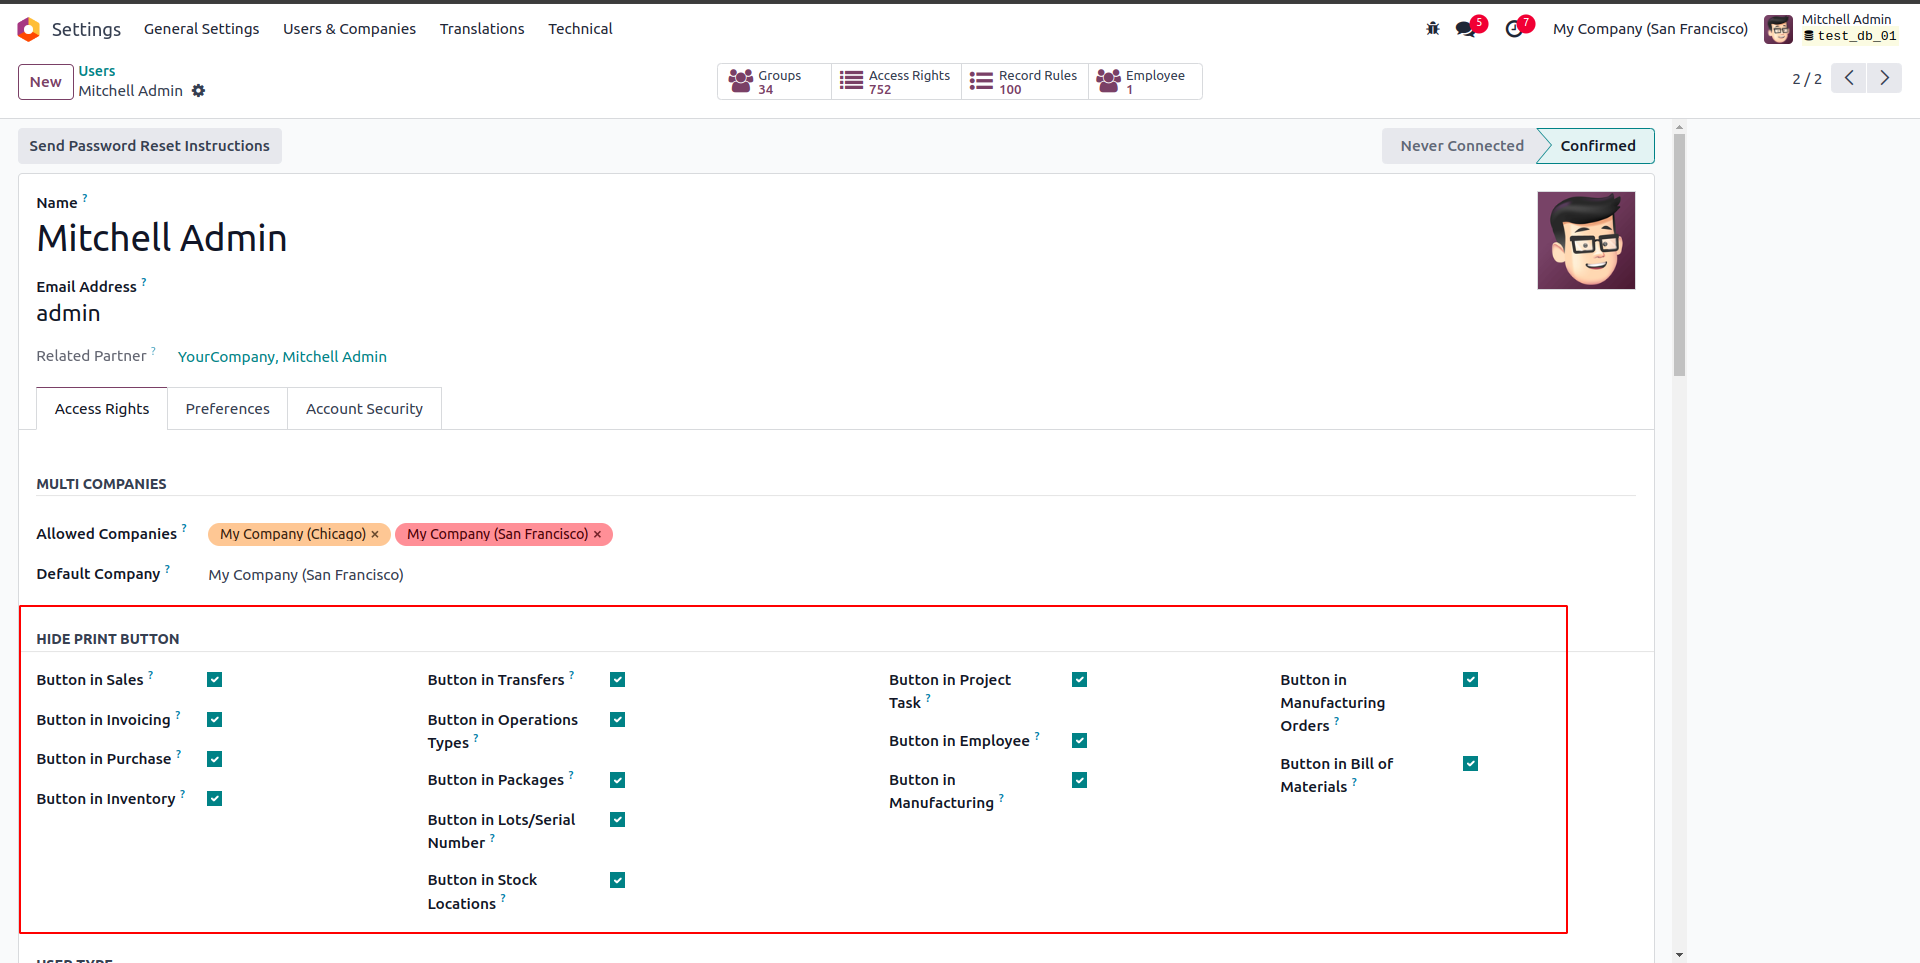Open the Users & Companies menu
1920x963 pixels.
coord(349,29)
